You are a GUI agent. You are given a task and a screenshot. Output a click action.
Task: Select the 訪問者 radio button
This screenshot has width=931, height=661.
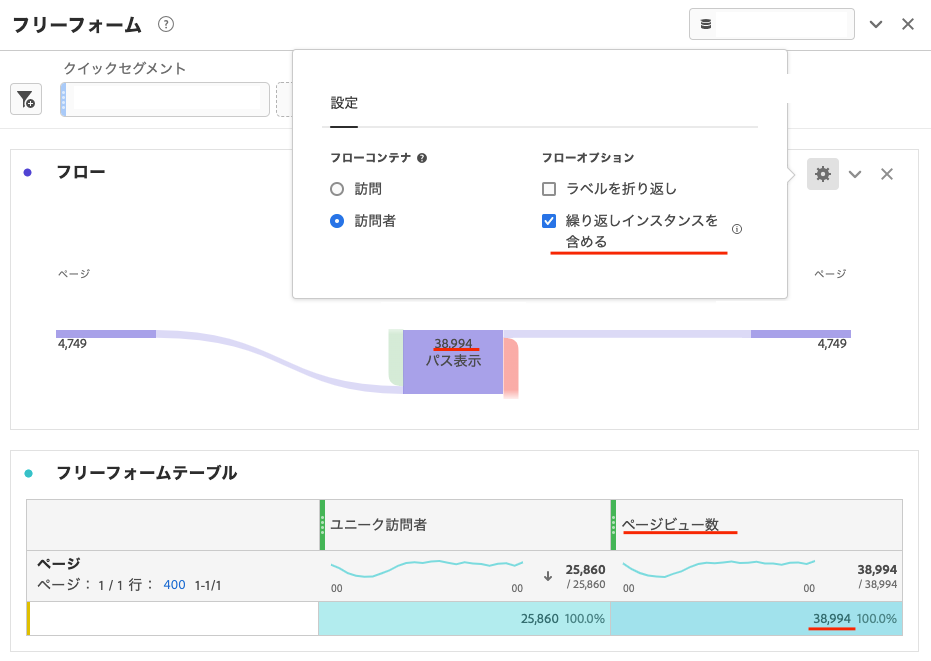pyautogui.click(x=337, y=221)
